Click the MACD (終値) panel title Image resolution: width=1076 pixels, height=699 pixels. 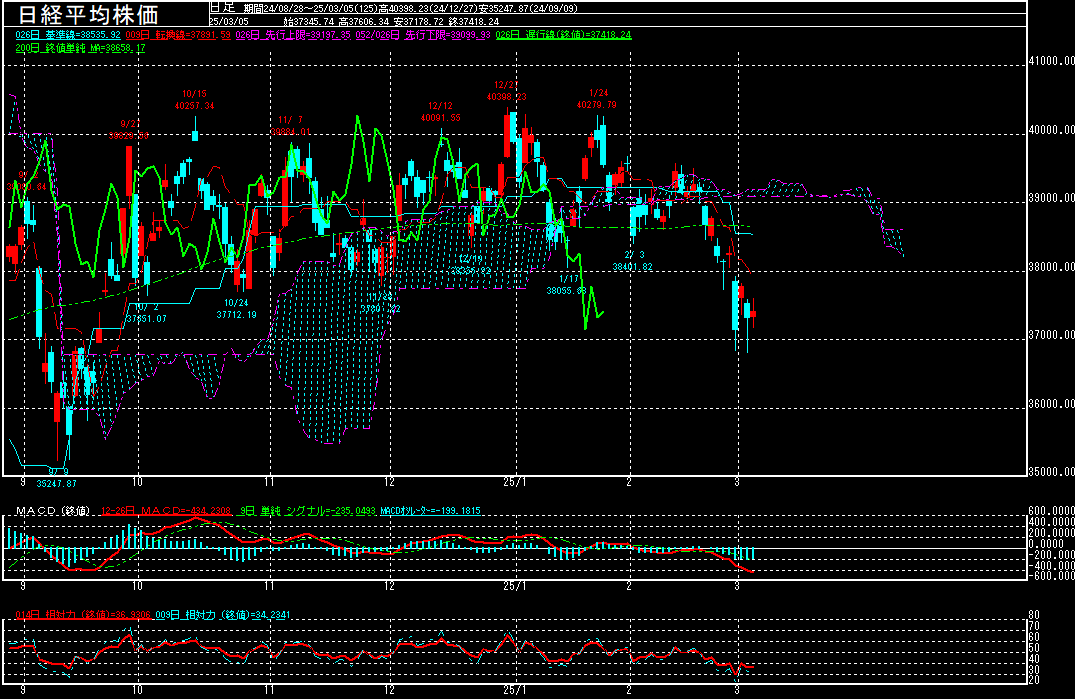53,510
